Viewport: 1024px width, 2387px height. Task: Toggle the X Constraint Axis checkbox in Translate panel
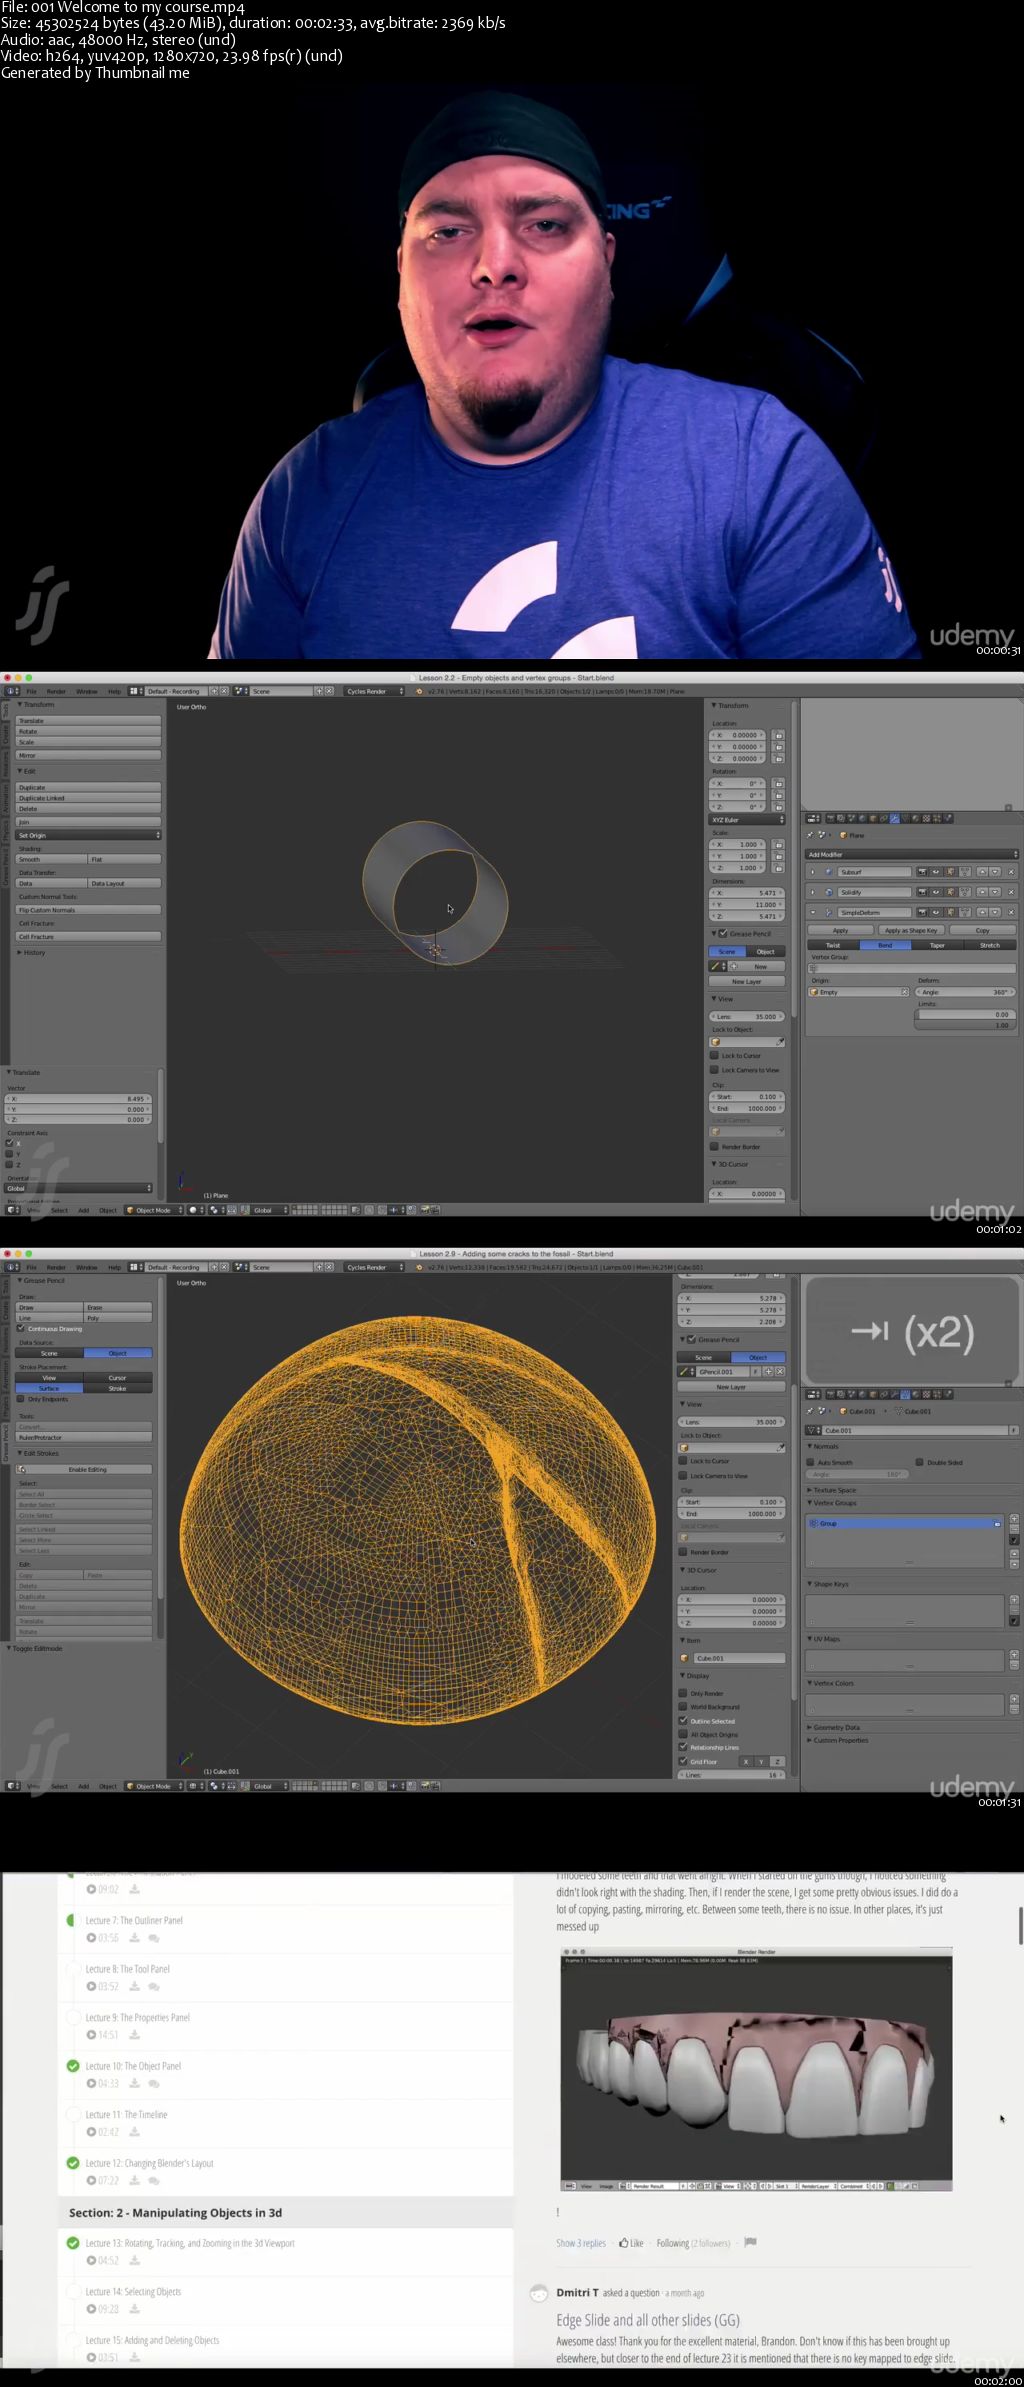pos(9,1143)
